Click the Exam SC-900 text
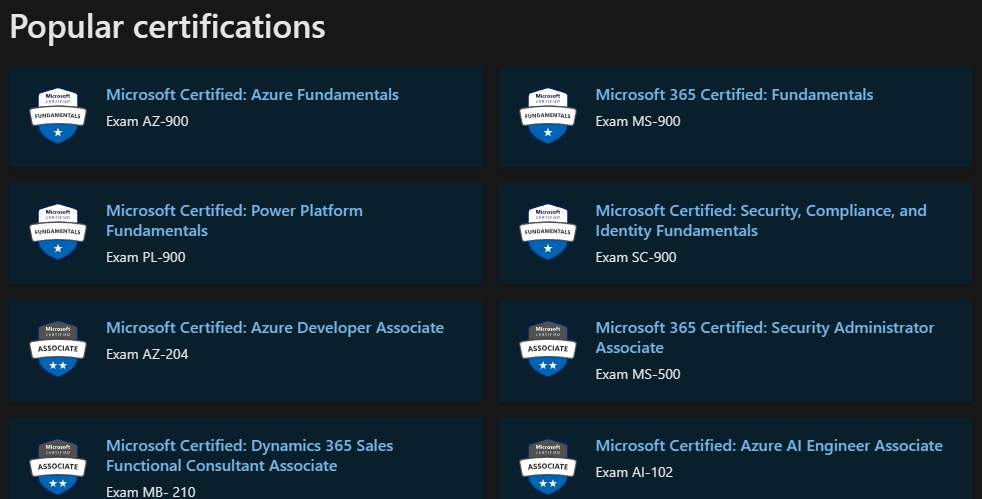 tap(636, 258)
